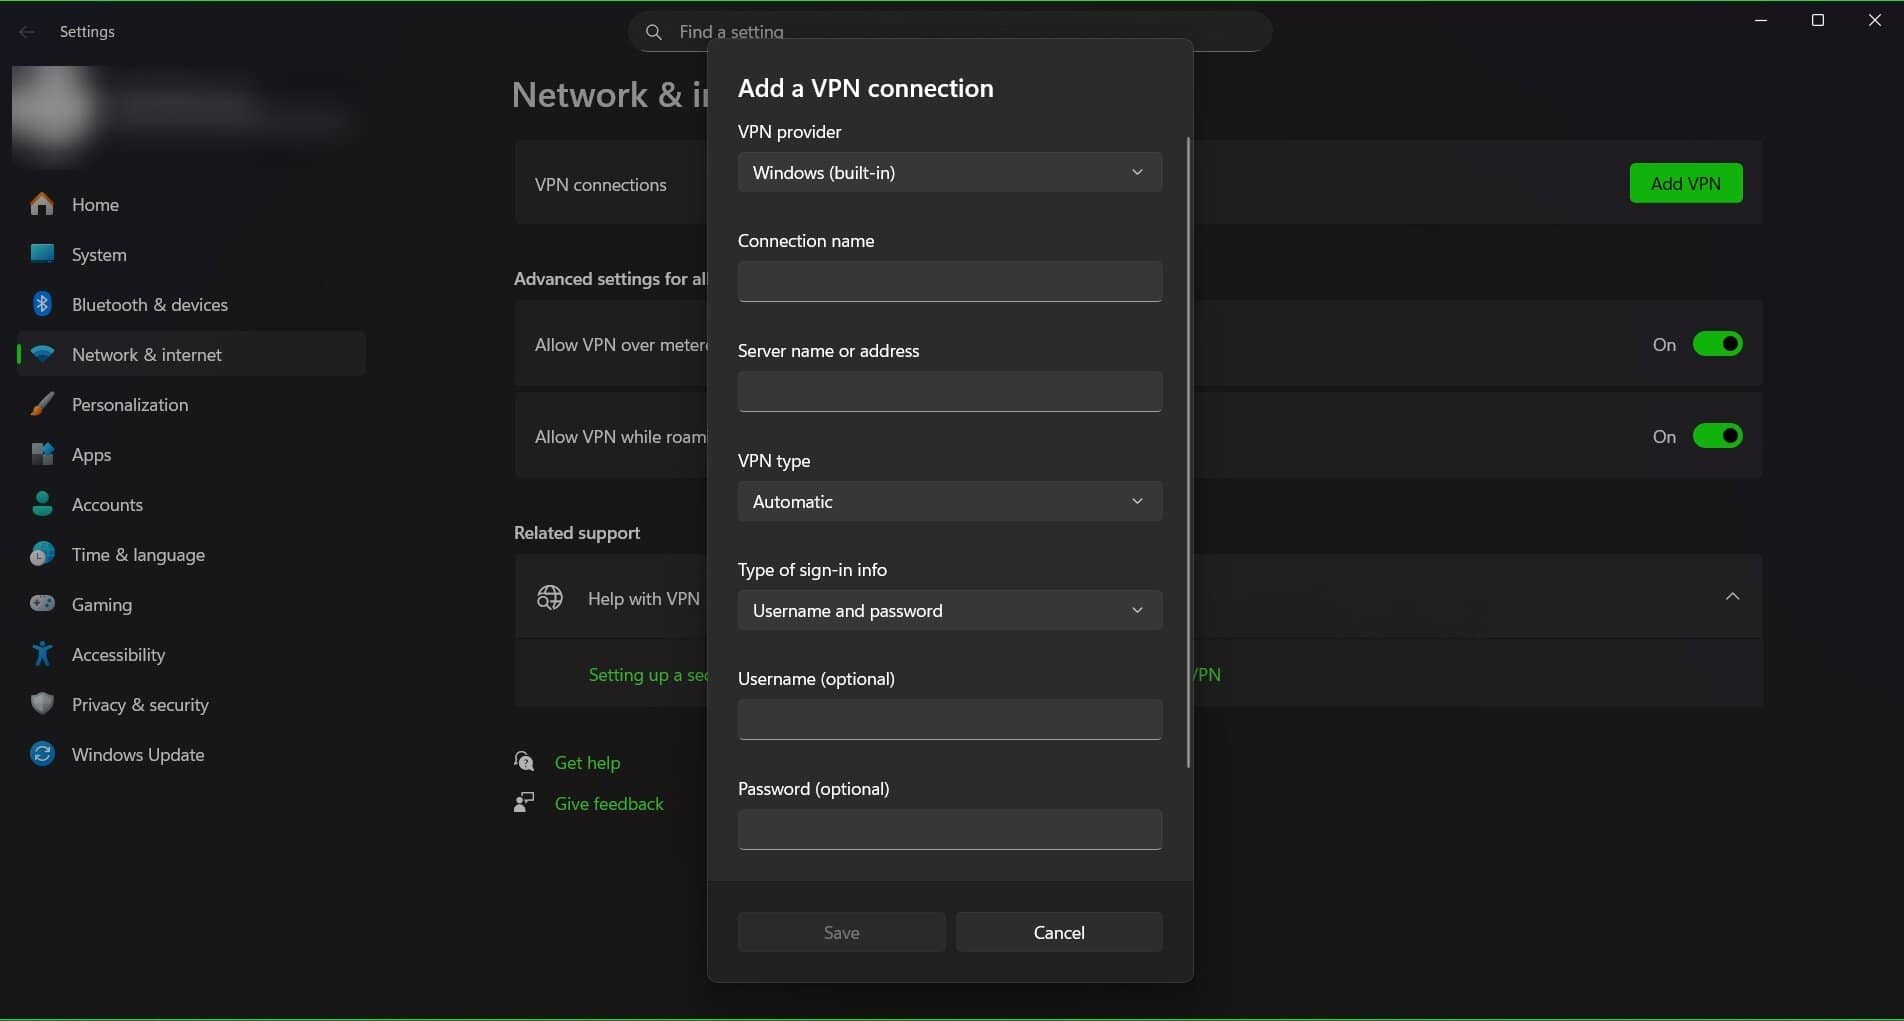
Task: Click the Accessibility person icon
Action: pyautogui.click(x=41, y=654)
